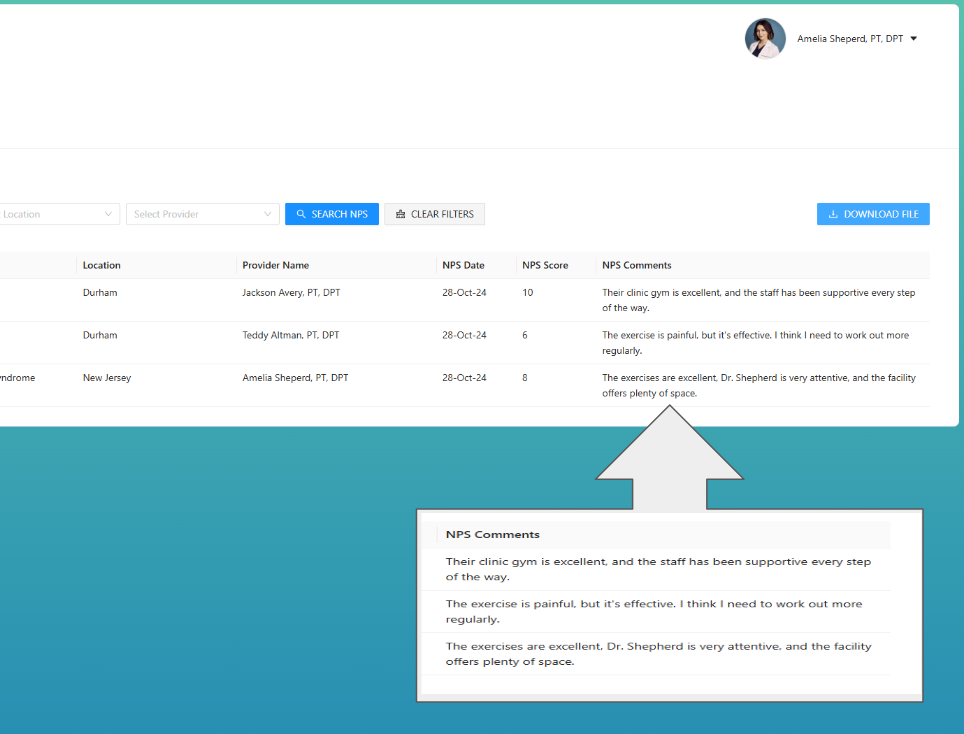This screenshot has width=964, height=734.
Task: Click the New Jersey location cell
Action: (107, 378)
